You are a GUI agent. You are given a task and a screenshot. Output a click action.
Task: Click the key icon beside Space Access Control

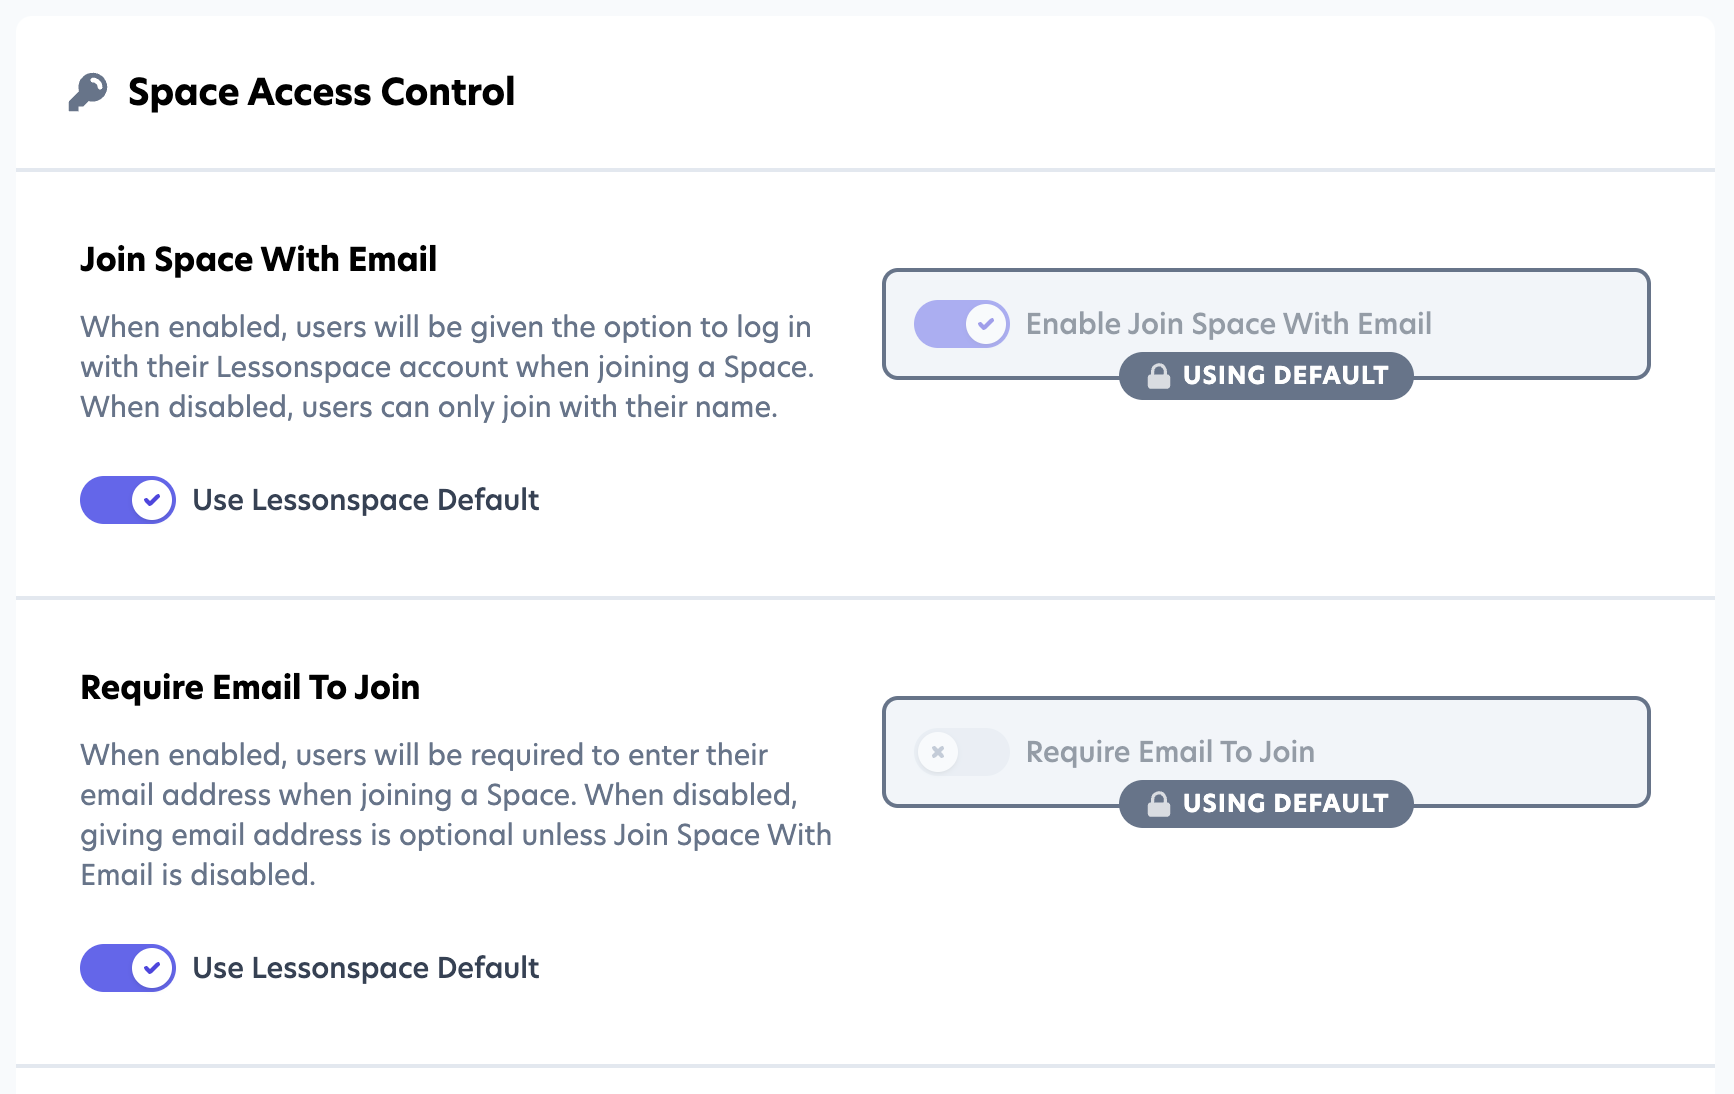(88, 92)
